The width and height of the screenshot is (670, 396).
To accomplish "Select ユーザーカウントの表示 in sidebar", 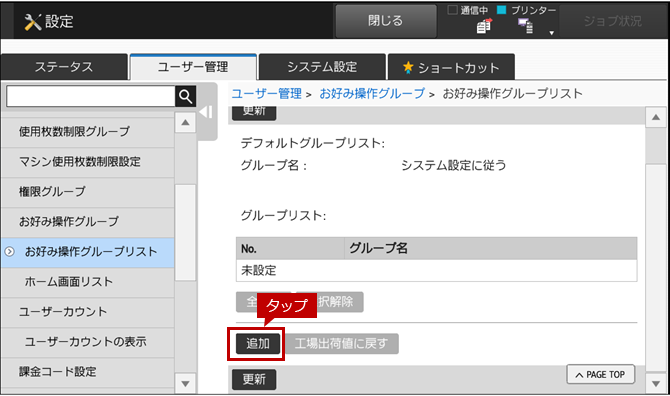I will tap(87, 342).
